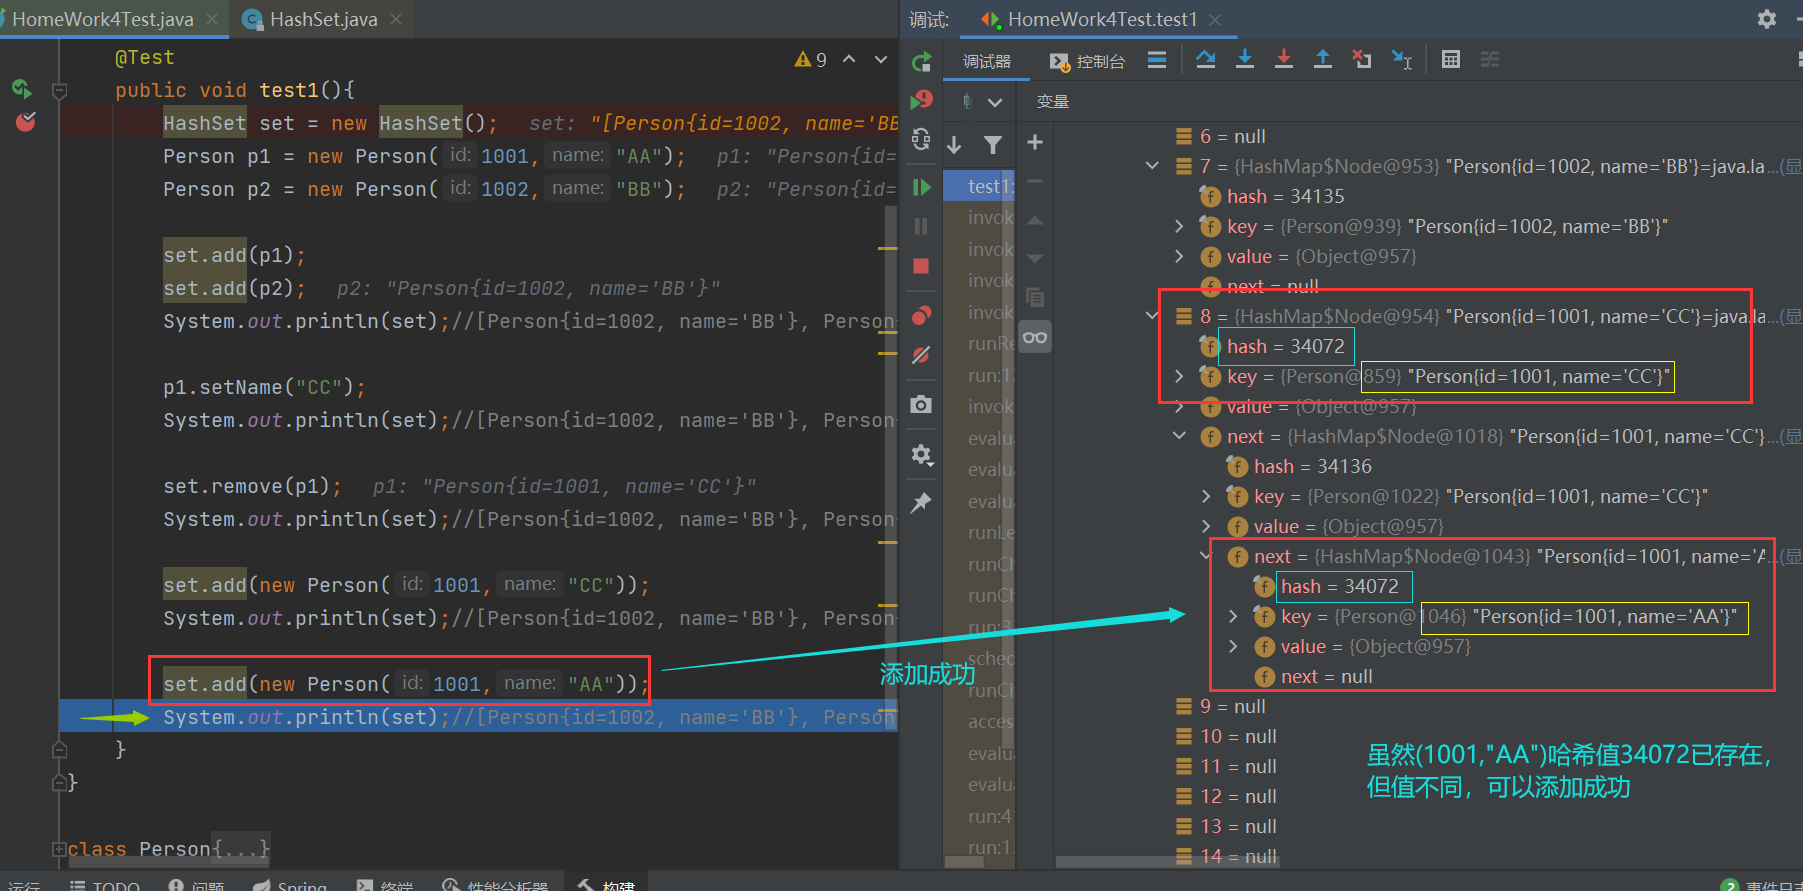Toggle mute breakpoints icon

click(x=921, y=355)
